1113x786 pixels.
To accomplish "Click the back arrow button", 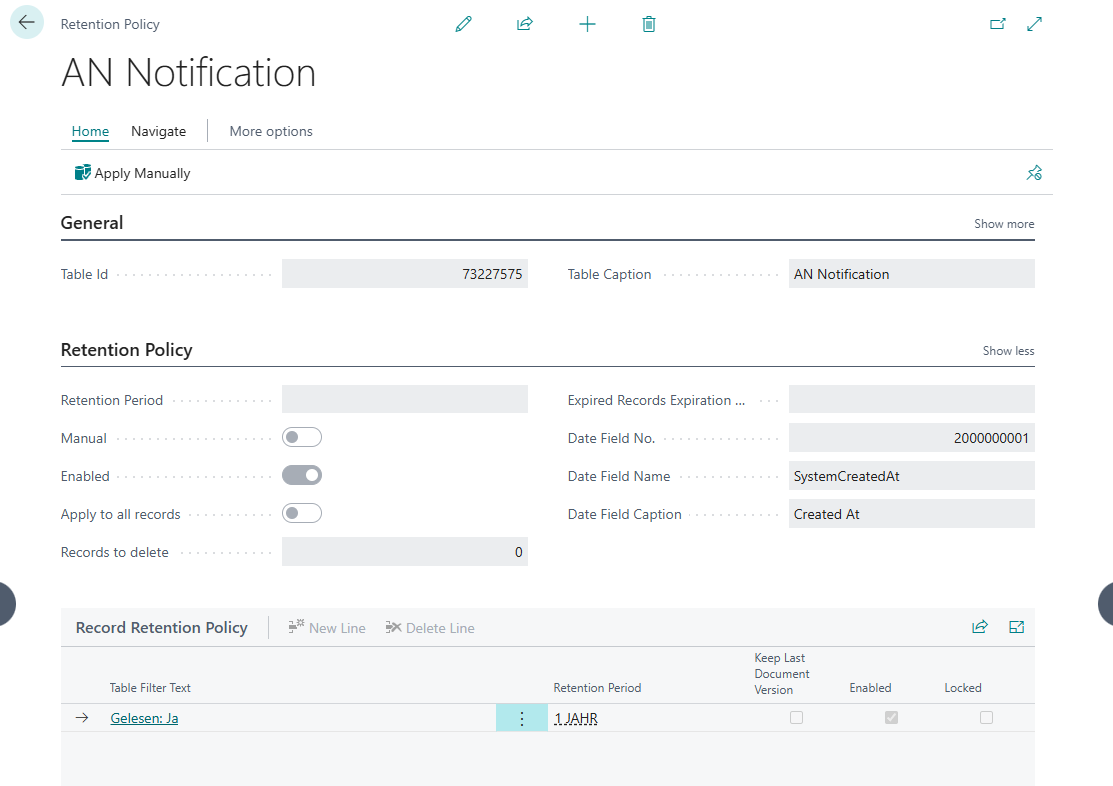I will (x=27, y=22).
